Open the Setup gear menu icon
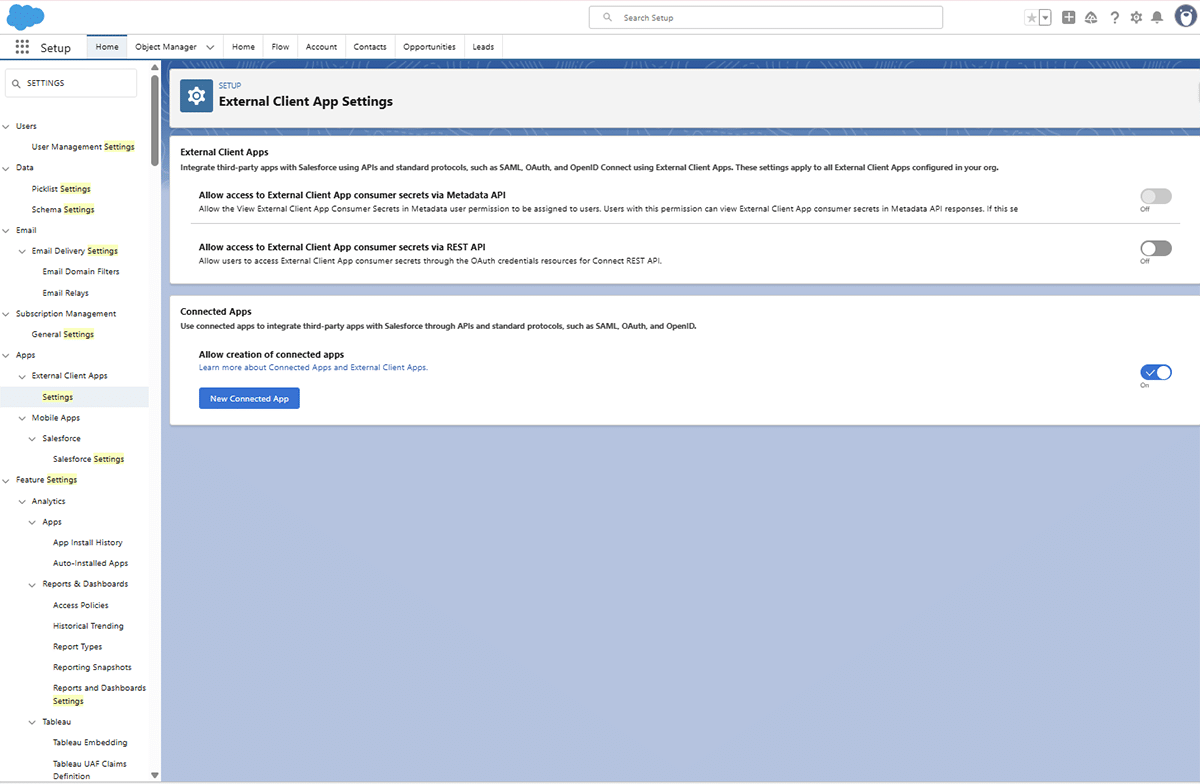 coord(1136,18)
